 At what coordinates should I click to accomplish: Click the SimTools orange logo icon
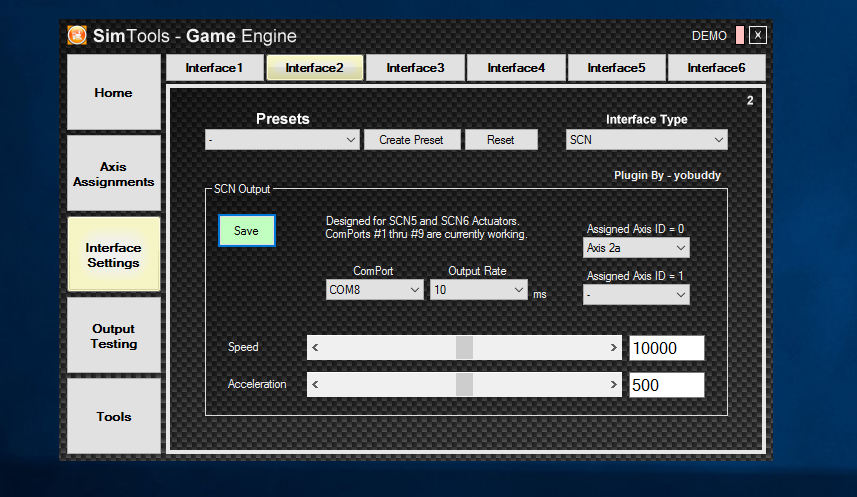(77, 36)
